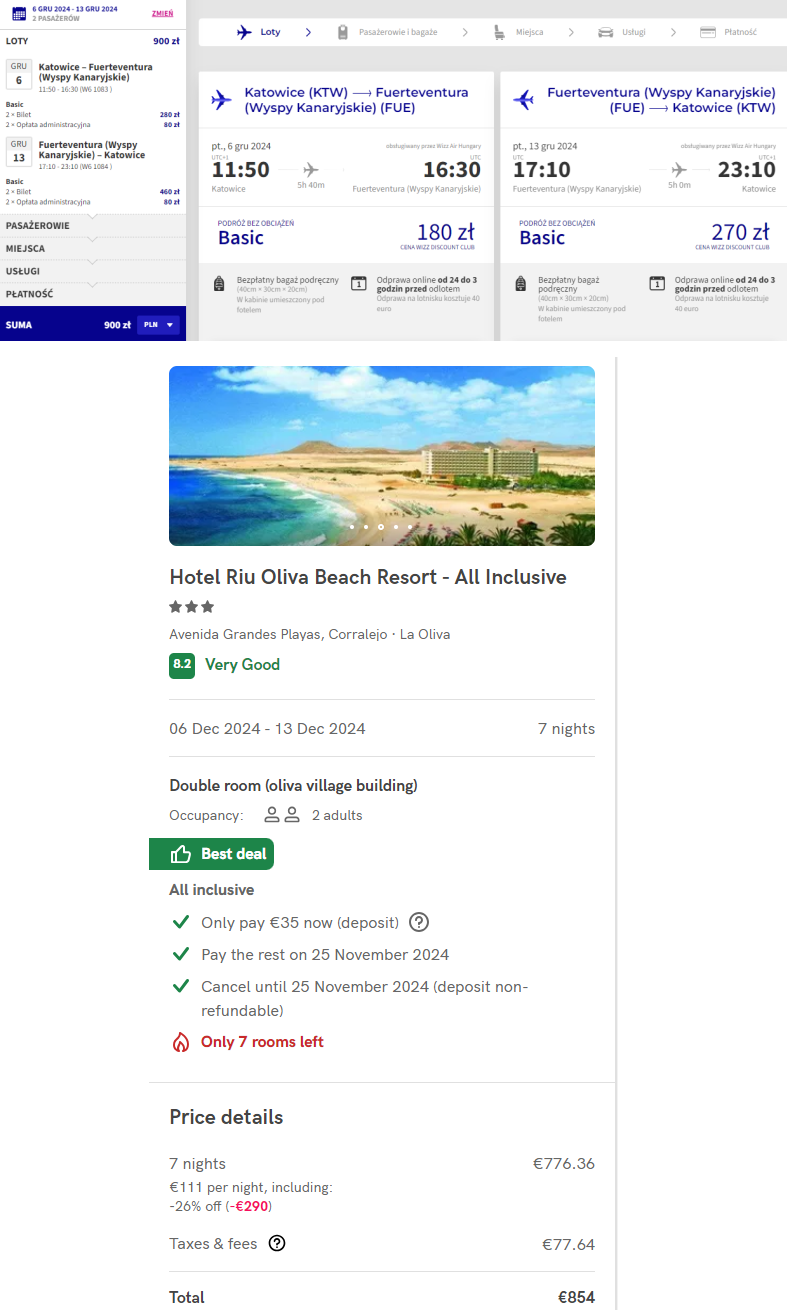Viewport: 787px width, 1314px height.
Task: Click the seat icon next to Miejsca
Action: tap(499, 32)
